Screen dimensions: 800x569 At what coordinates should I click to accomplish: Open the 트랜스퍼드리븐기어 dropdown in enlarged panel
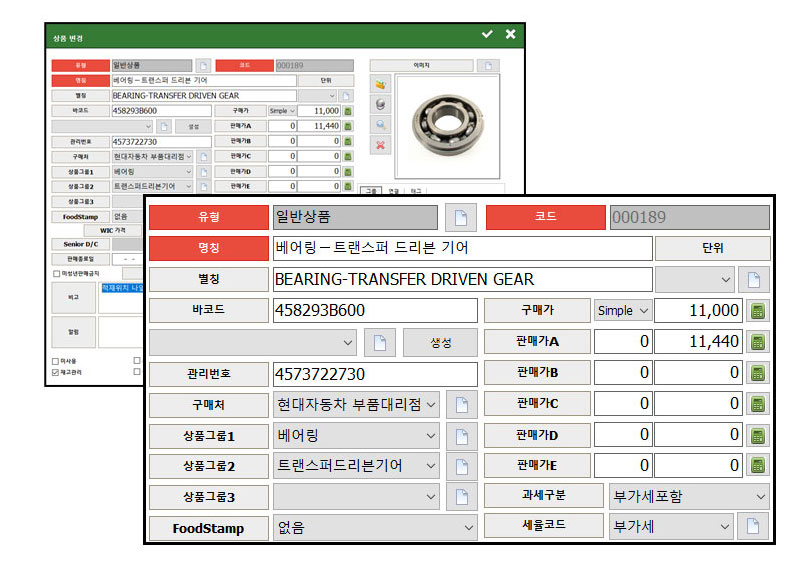coord(356,466)
